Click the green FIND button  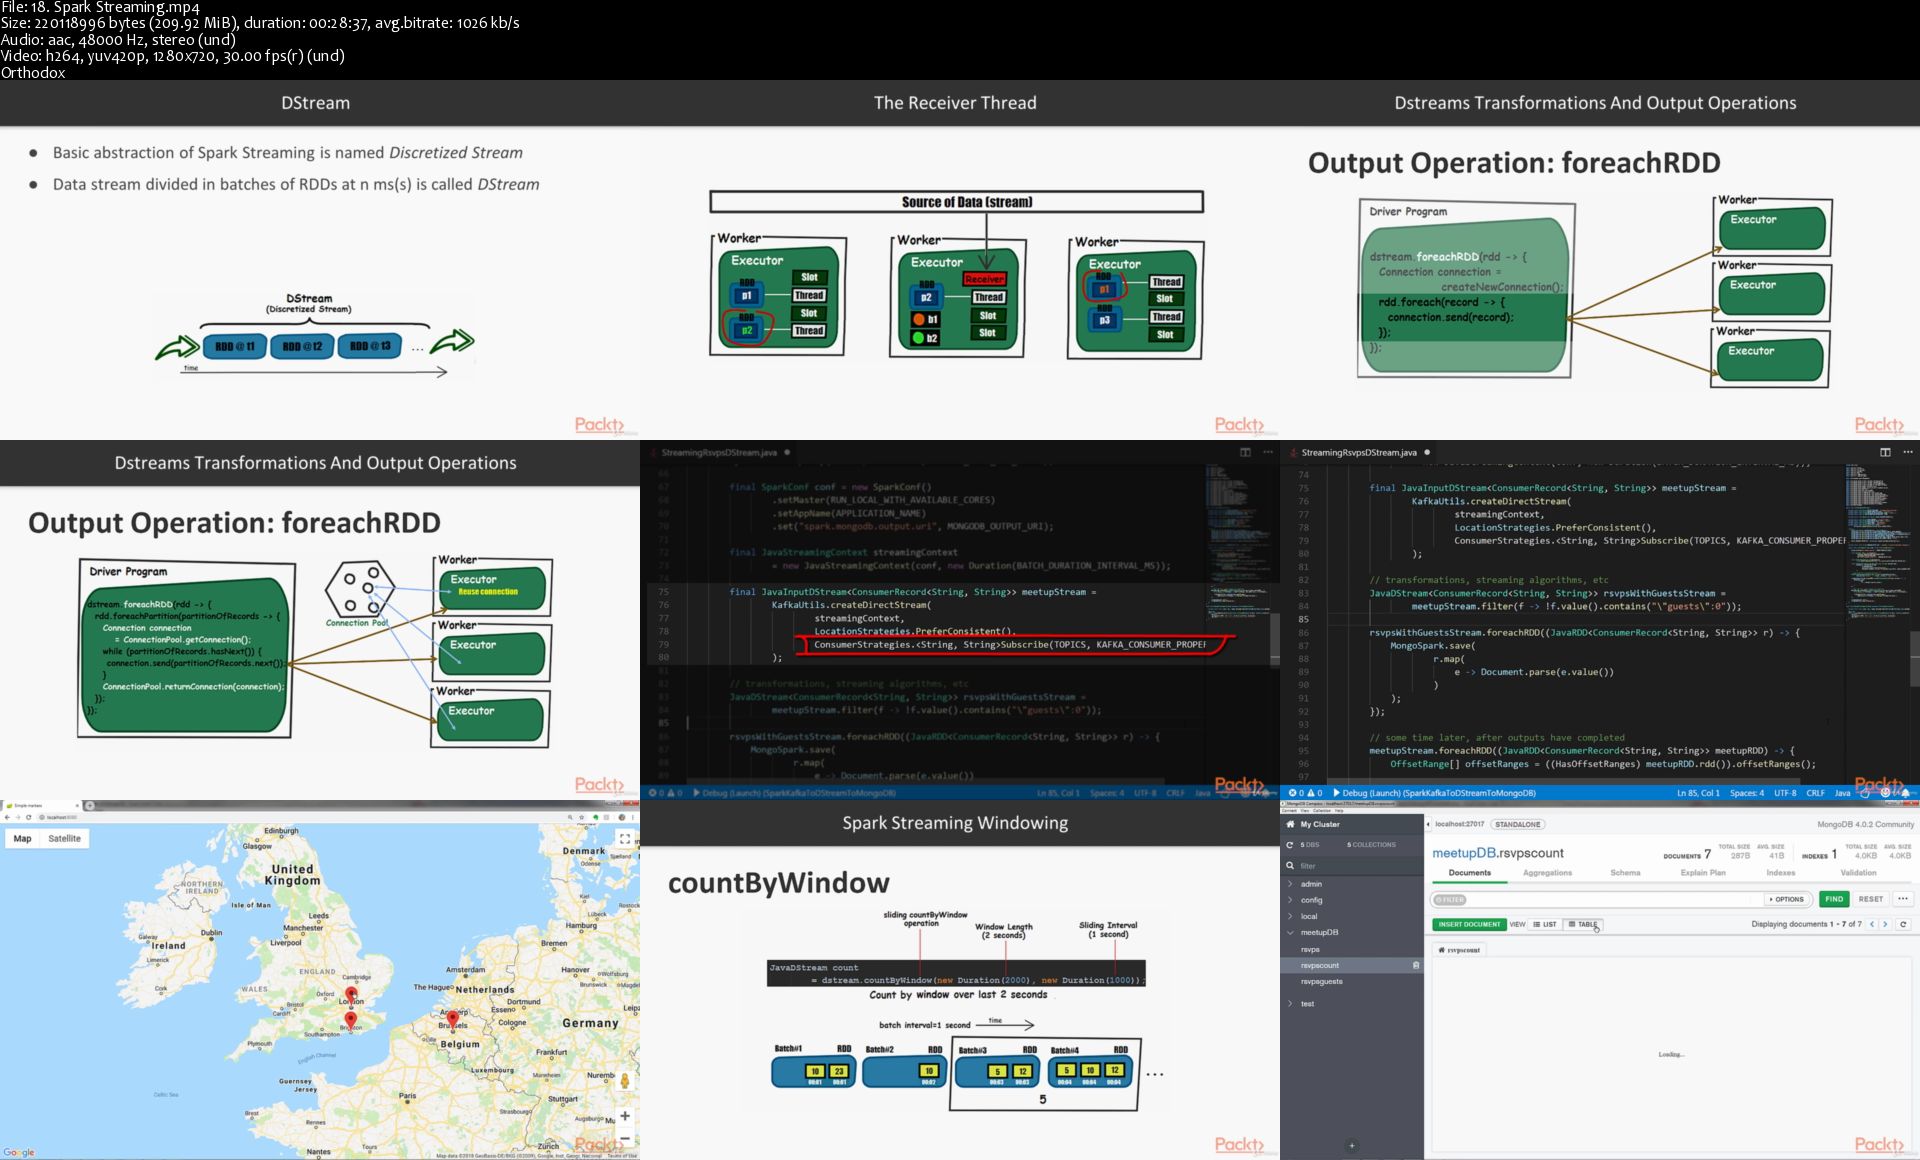click(1834, 899)
